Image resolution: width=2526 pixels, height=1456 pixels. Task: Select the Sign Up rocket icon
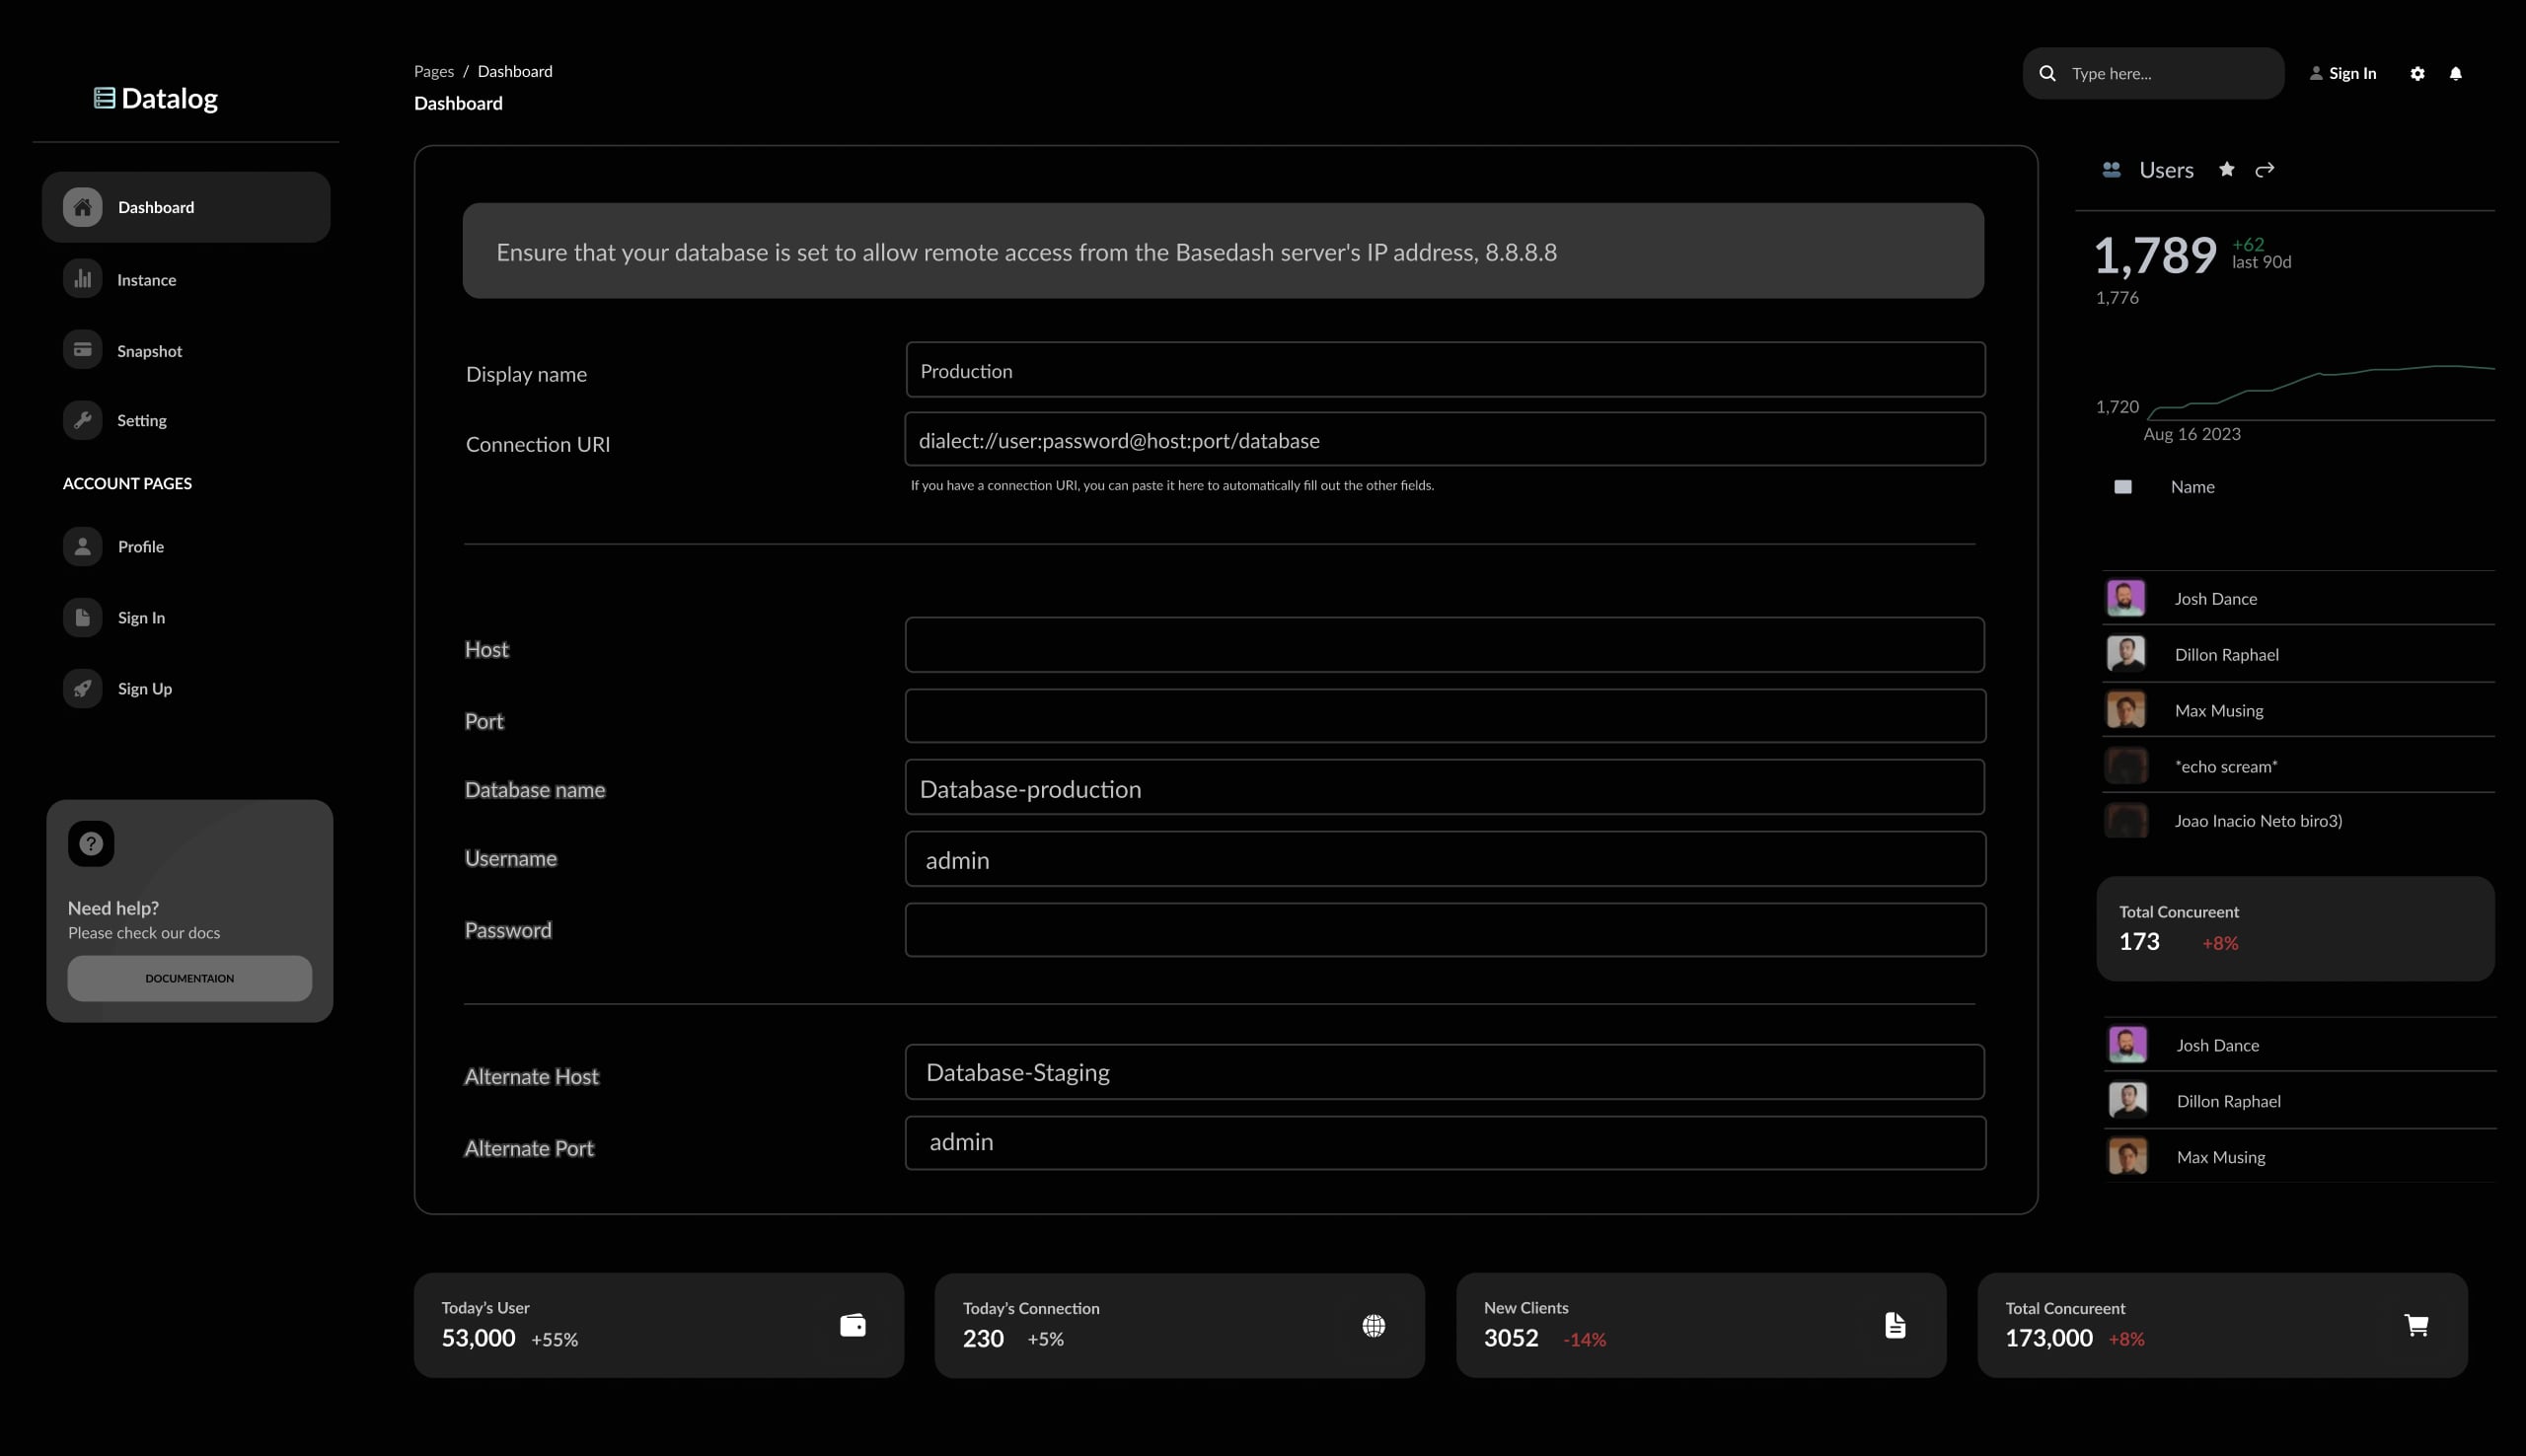[x=82, y=688]
